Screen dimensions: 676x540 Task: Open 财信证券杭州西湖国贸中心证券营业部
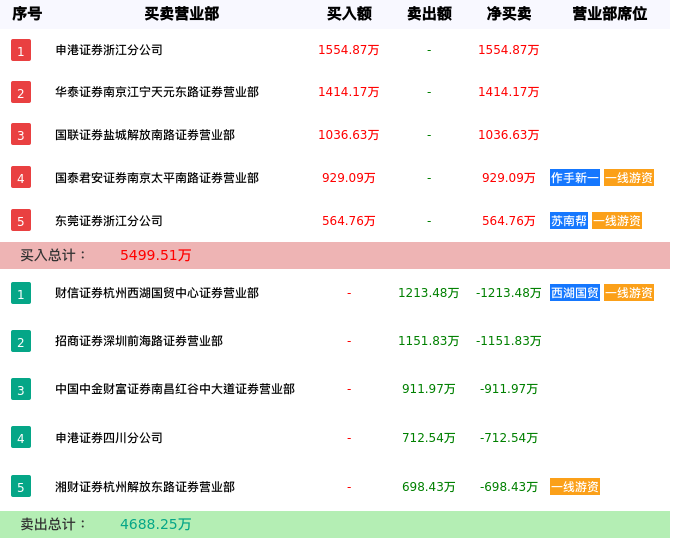(x=157, y=293)
